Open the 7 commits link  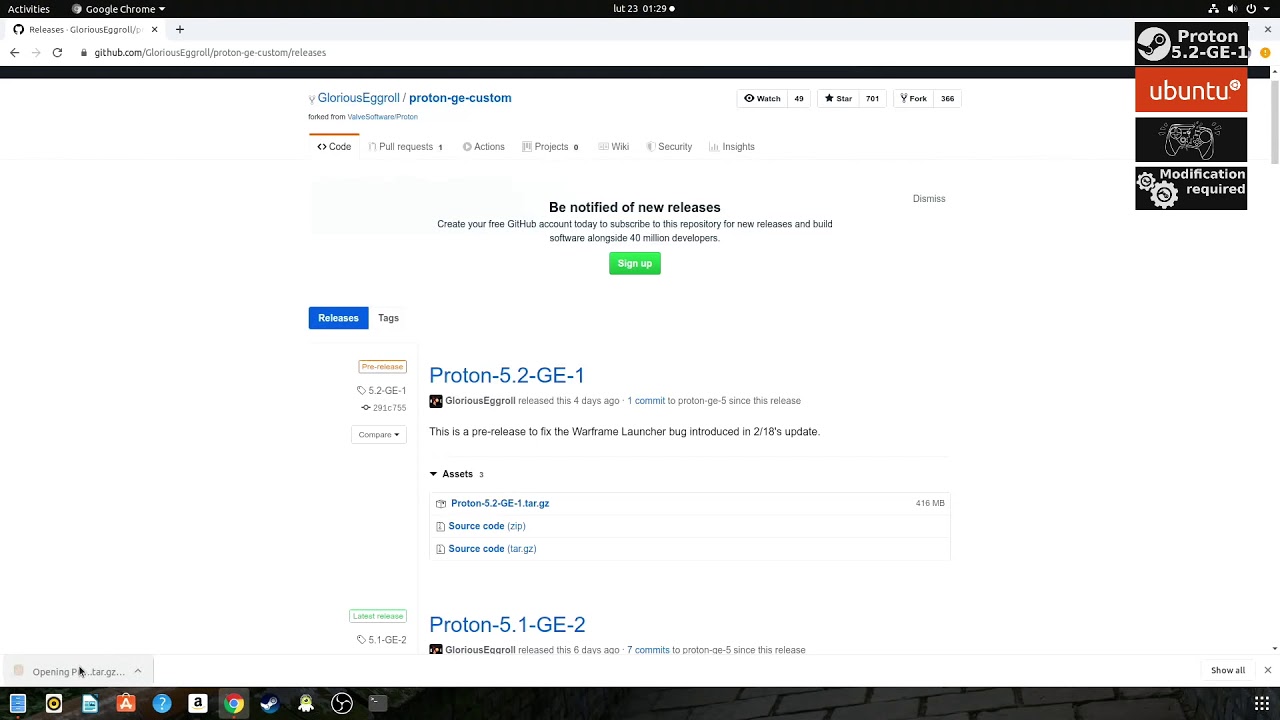click(648, 650)
